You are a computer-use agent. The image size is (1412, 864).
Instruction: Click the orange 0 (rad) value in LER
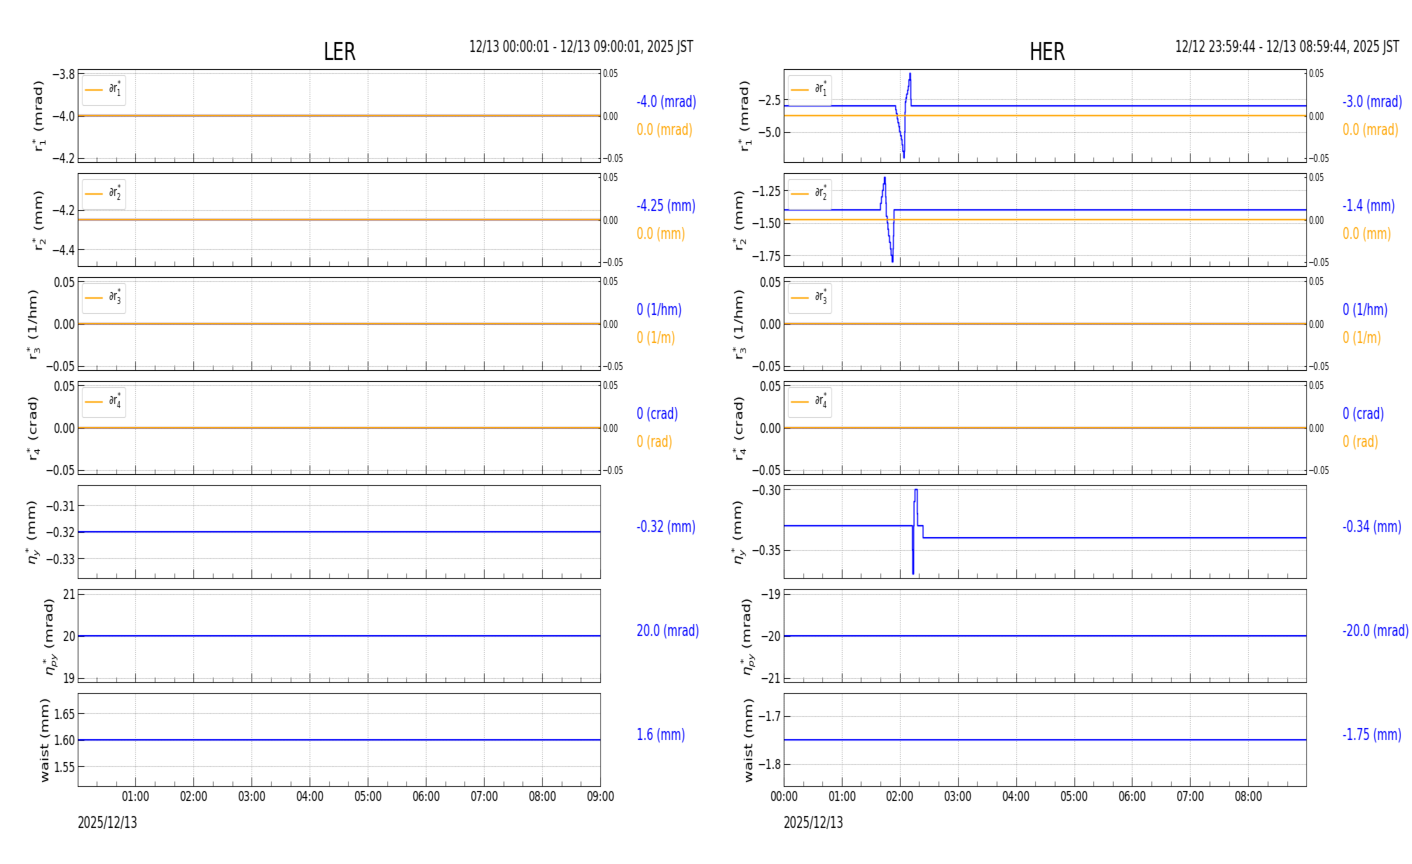tap(654, 442)
